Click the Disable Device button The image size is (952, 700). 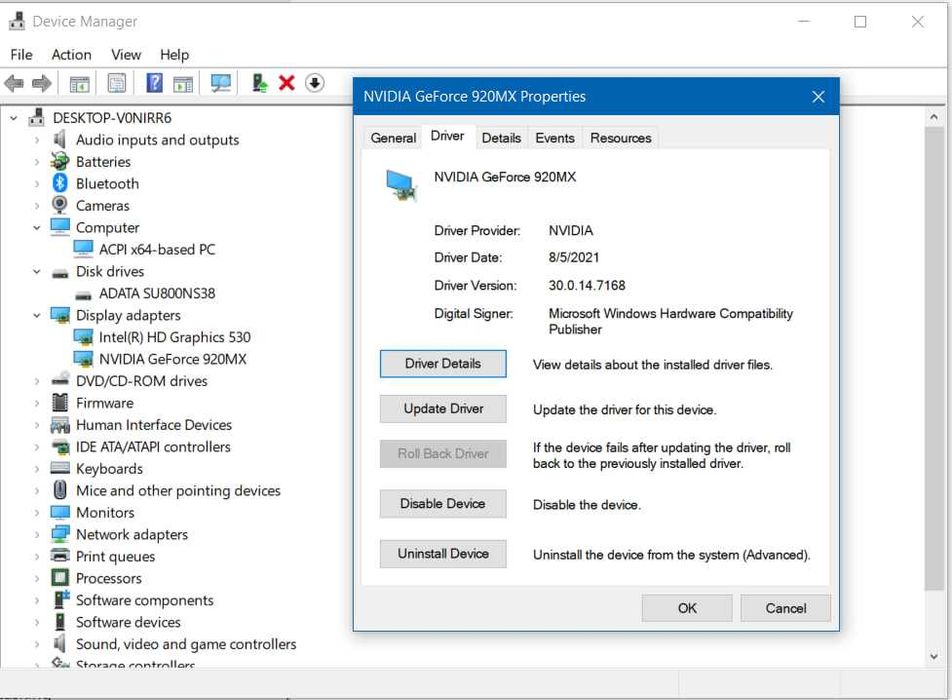point(443,503)
